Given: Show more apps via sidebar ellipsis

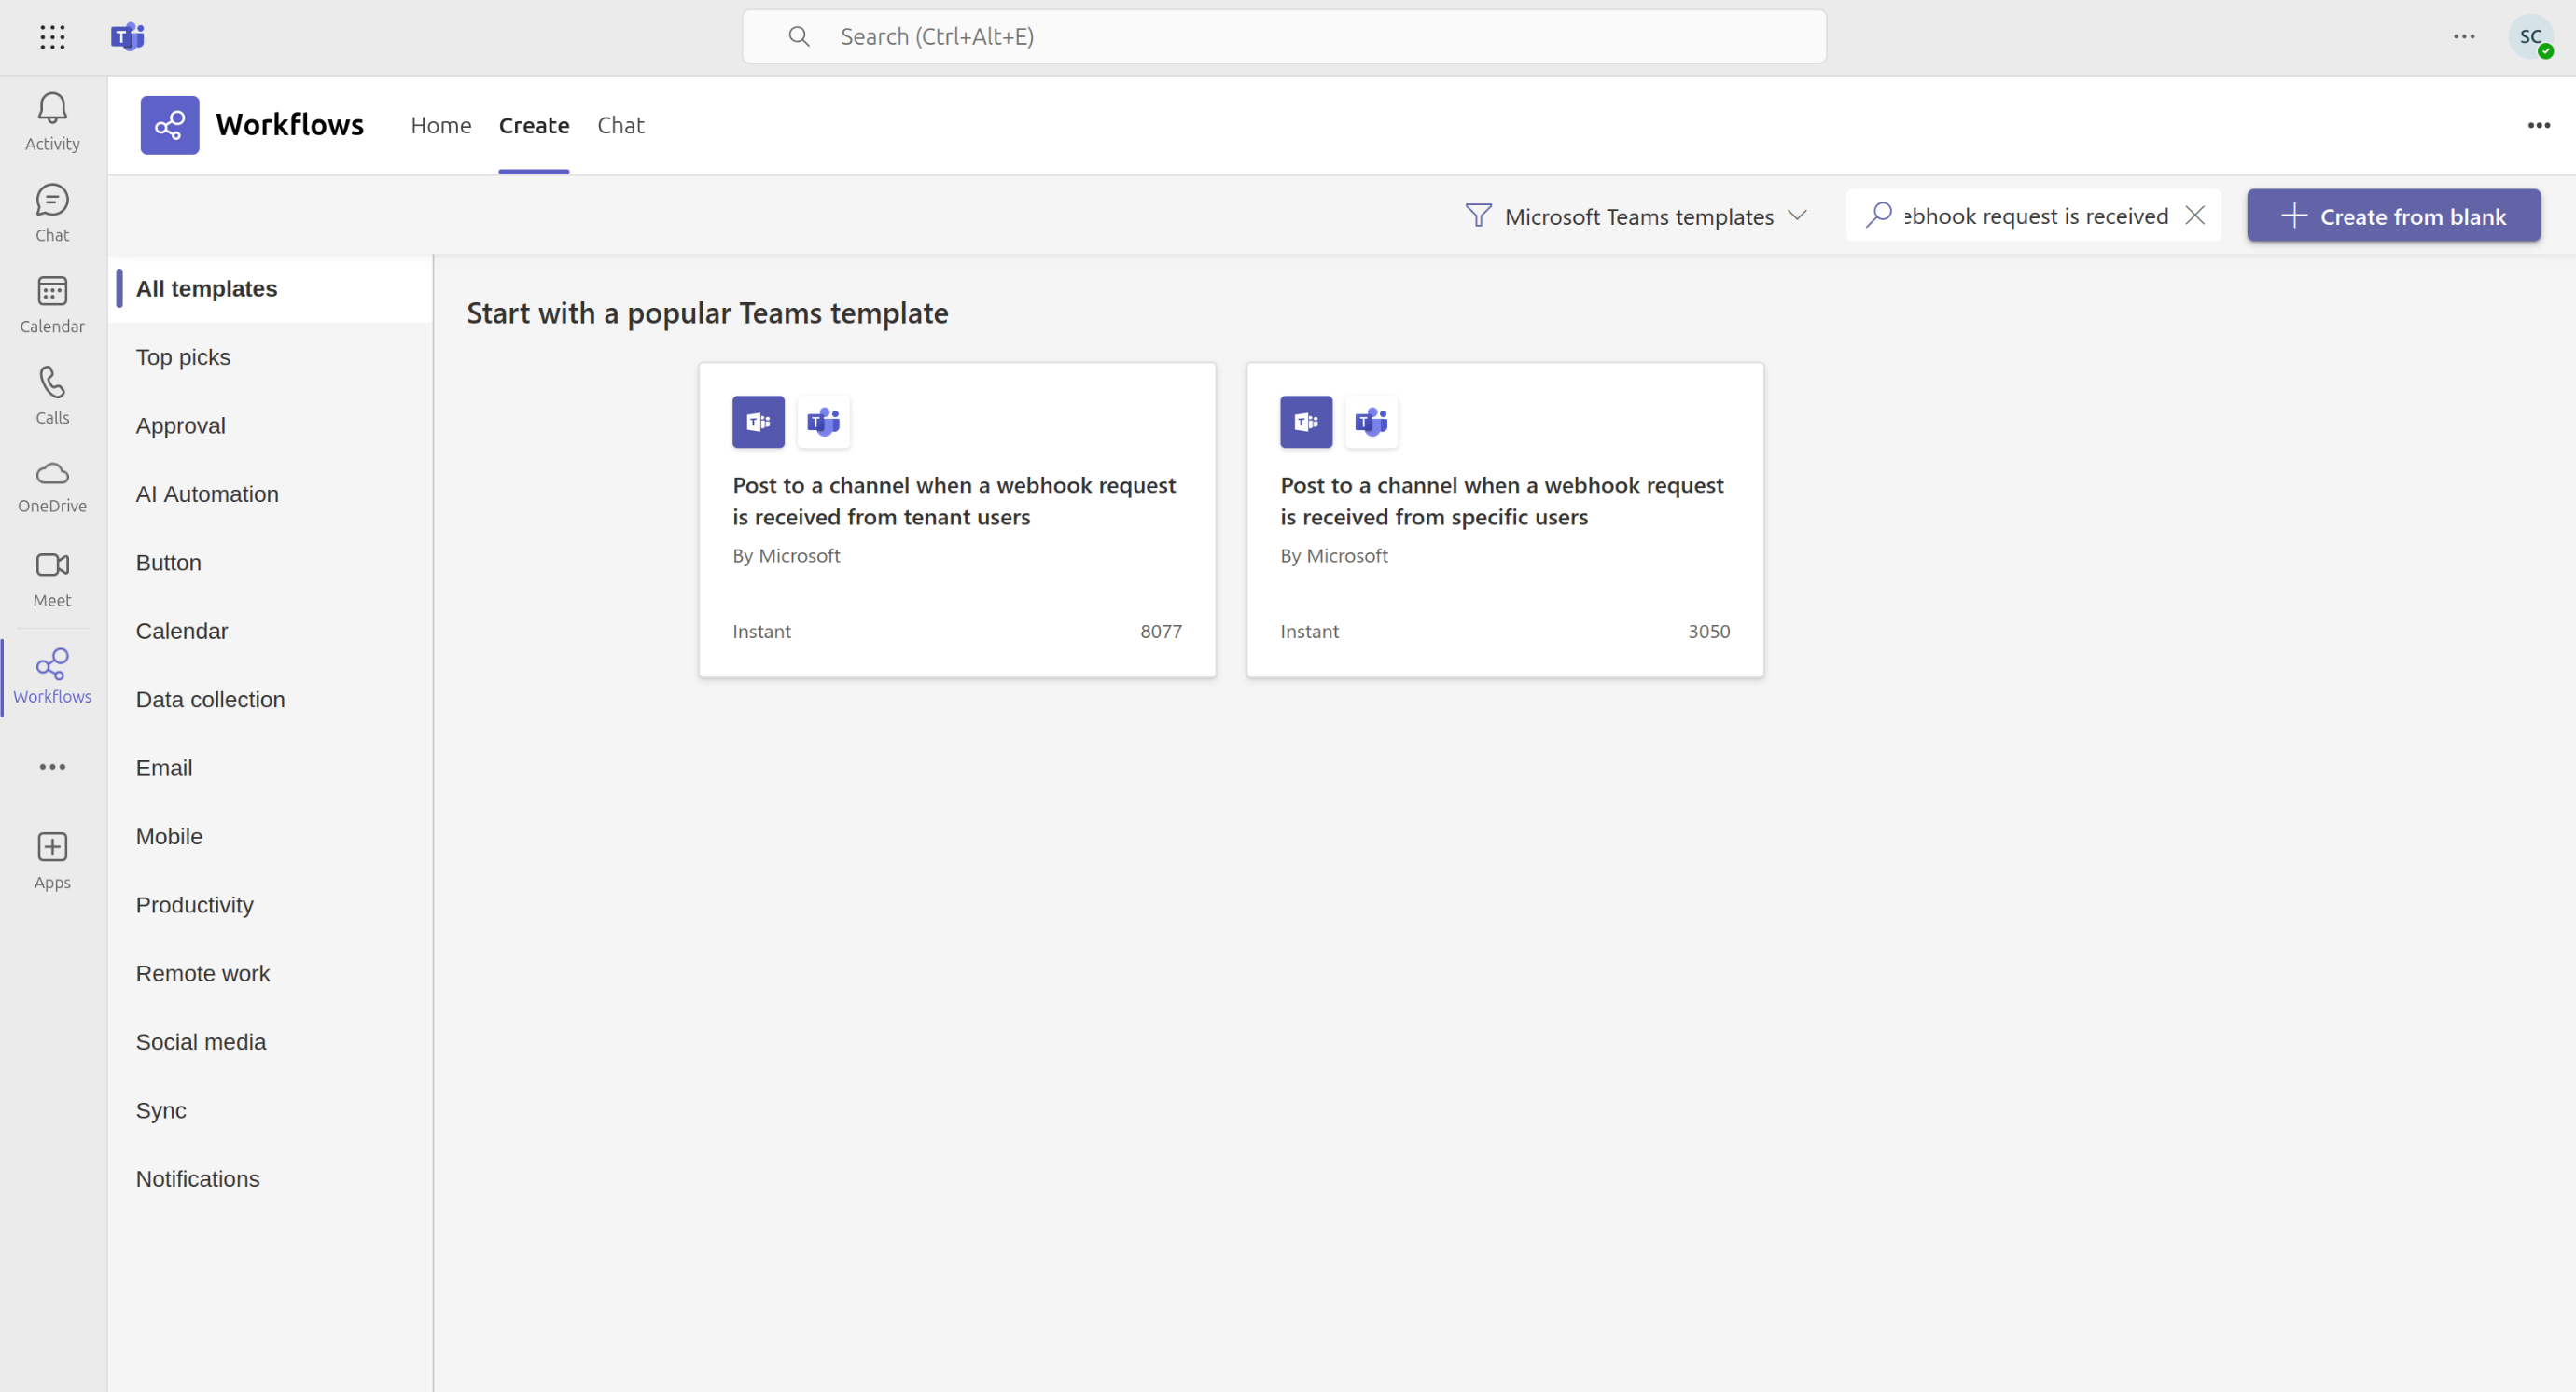Looking at the screenshot, I should pyautogui.click(x=51, y=766).
